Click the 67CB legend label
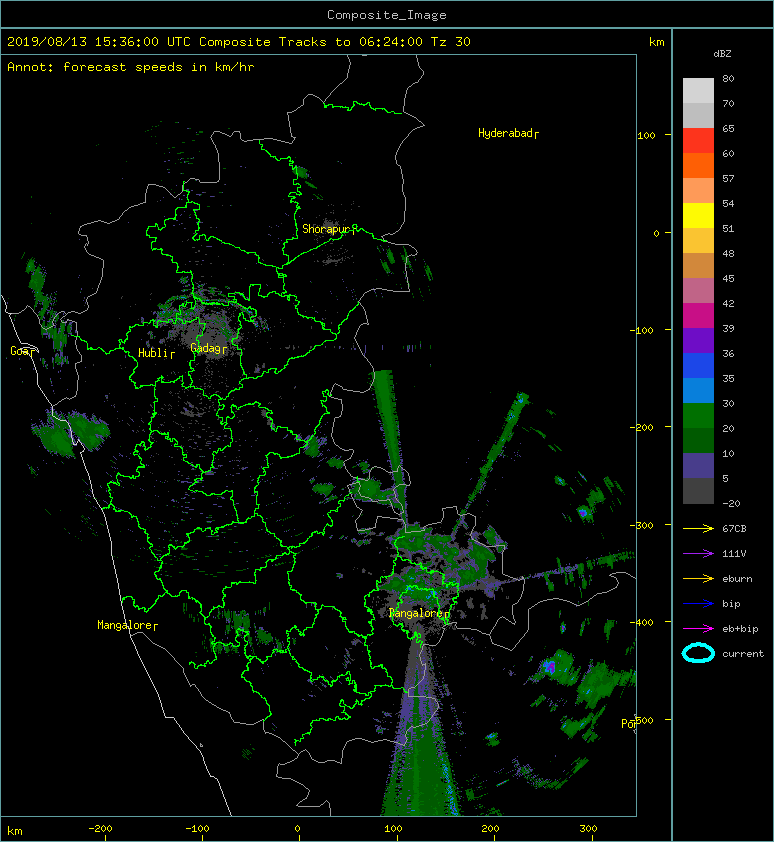The image size is (774, 842). (x=734, y=529)
